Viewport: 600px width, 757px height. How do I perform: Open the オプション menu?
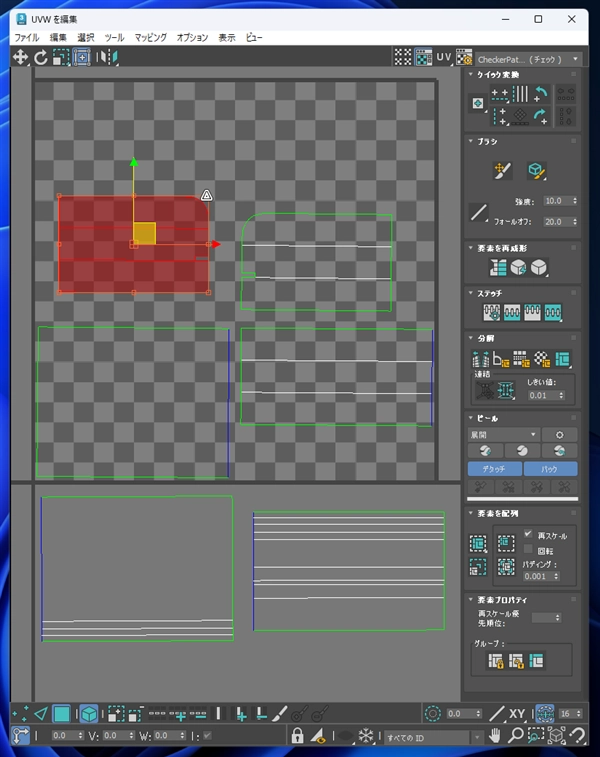192,38
